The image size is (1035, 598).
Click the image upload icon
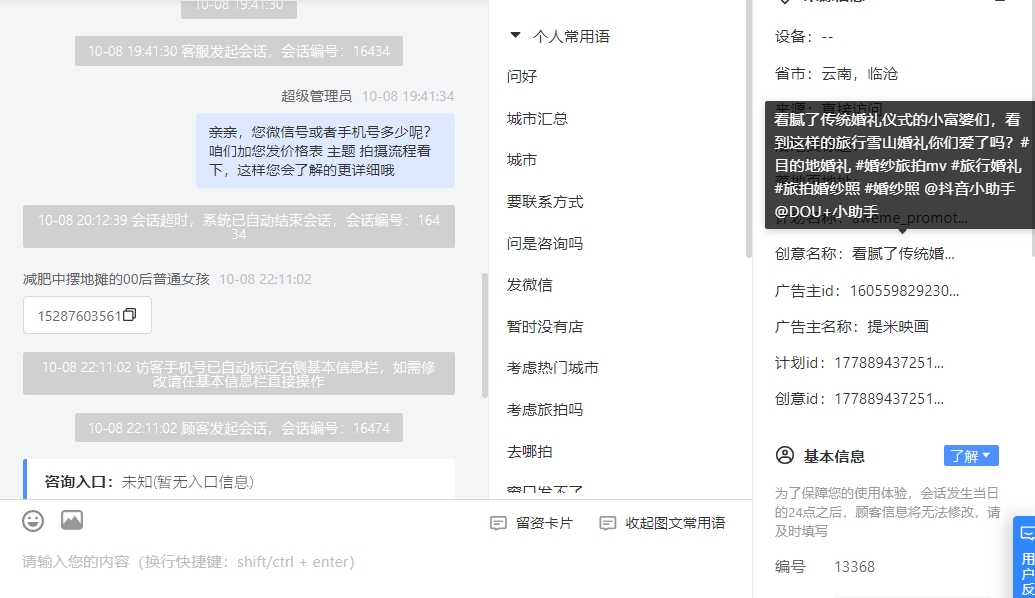point(72,520)
